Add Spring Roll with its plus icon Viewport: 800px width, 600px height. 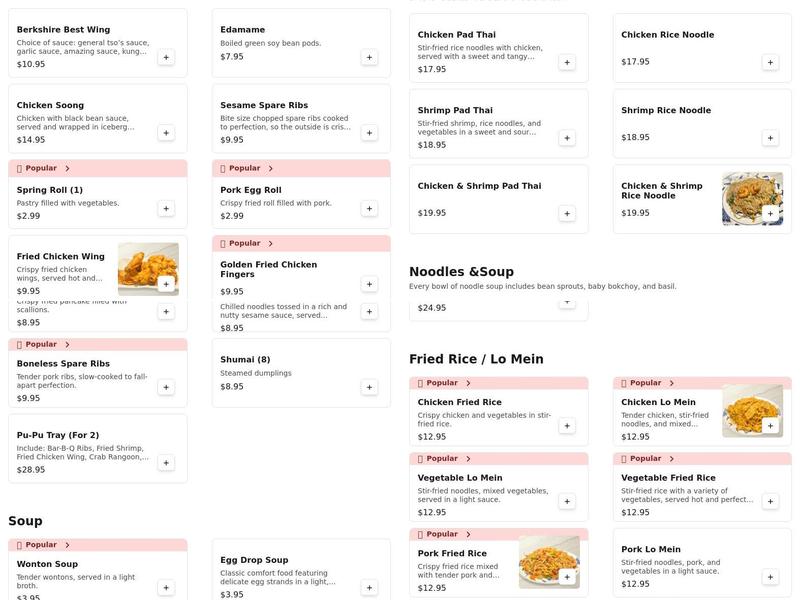[166, 208]
